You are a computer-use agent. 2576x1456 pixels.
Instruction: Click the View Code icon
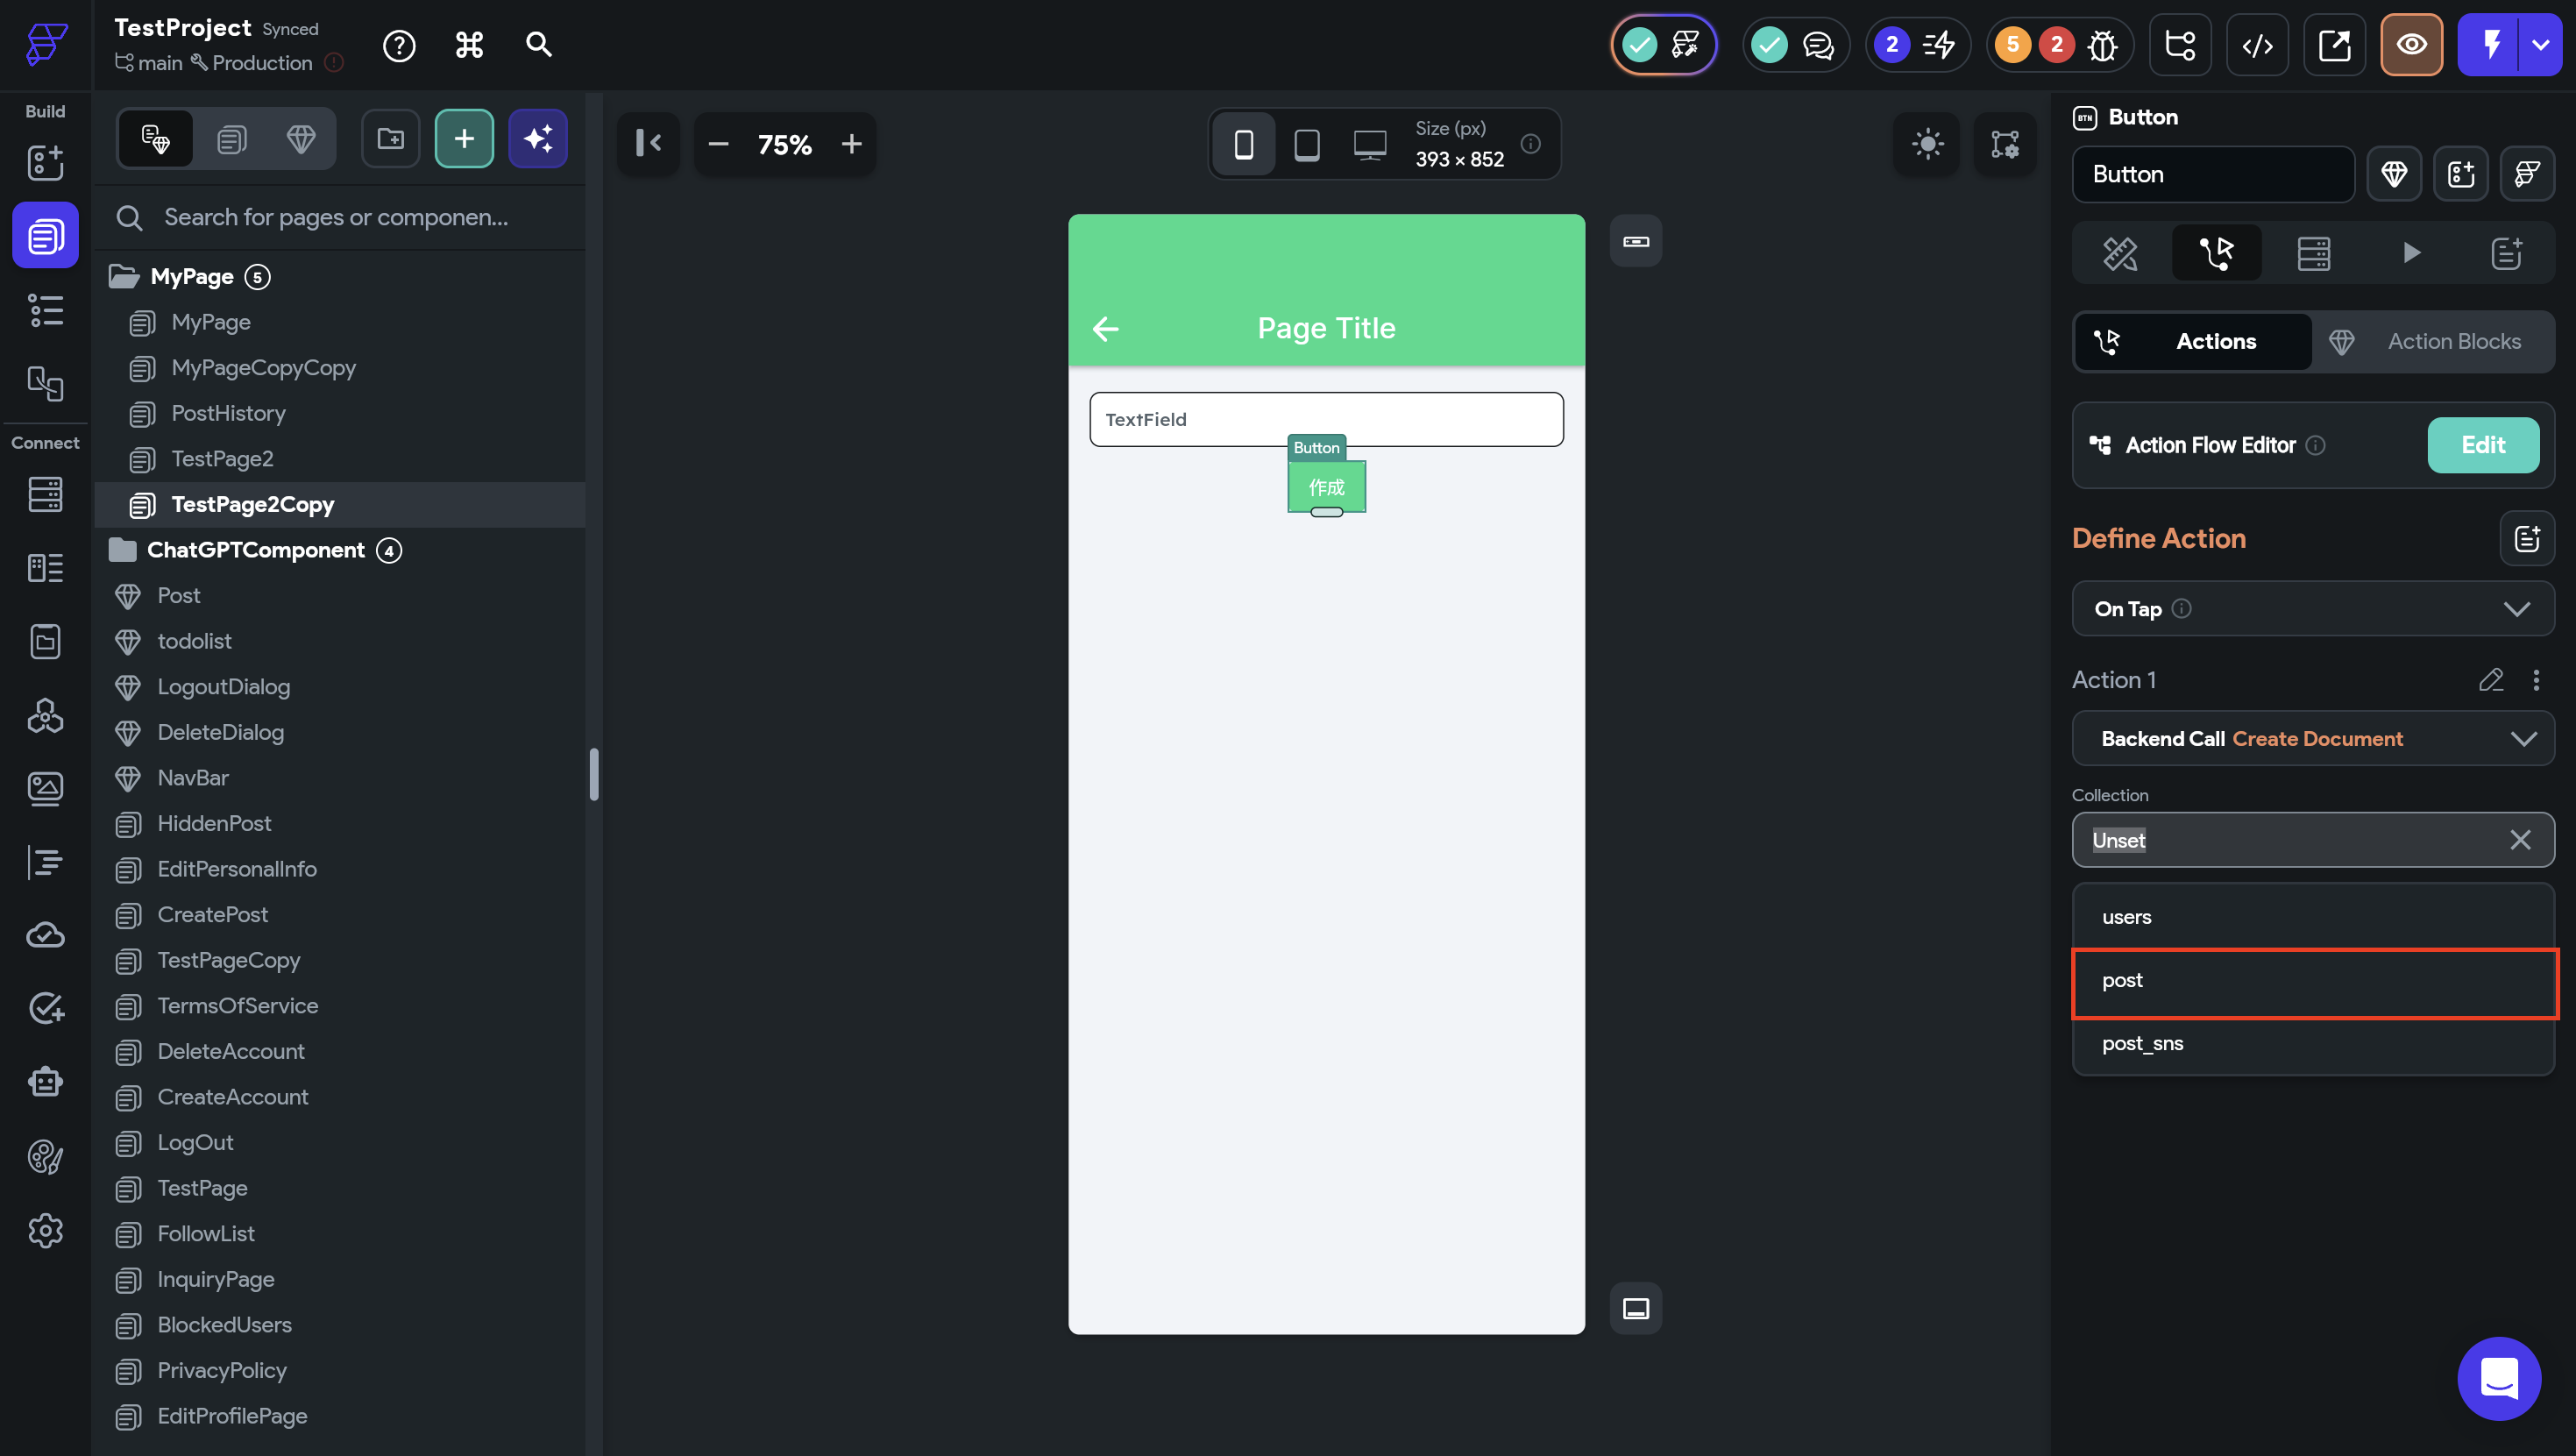click(x=2257, y=45)
